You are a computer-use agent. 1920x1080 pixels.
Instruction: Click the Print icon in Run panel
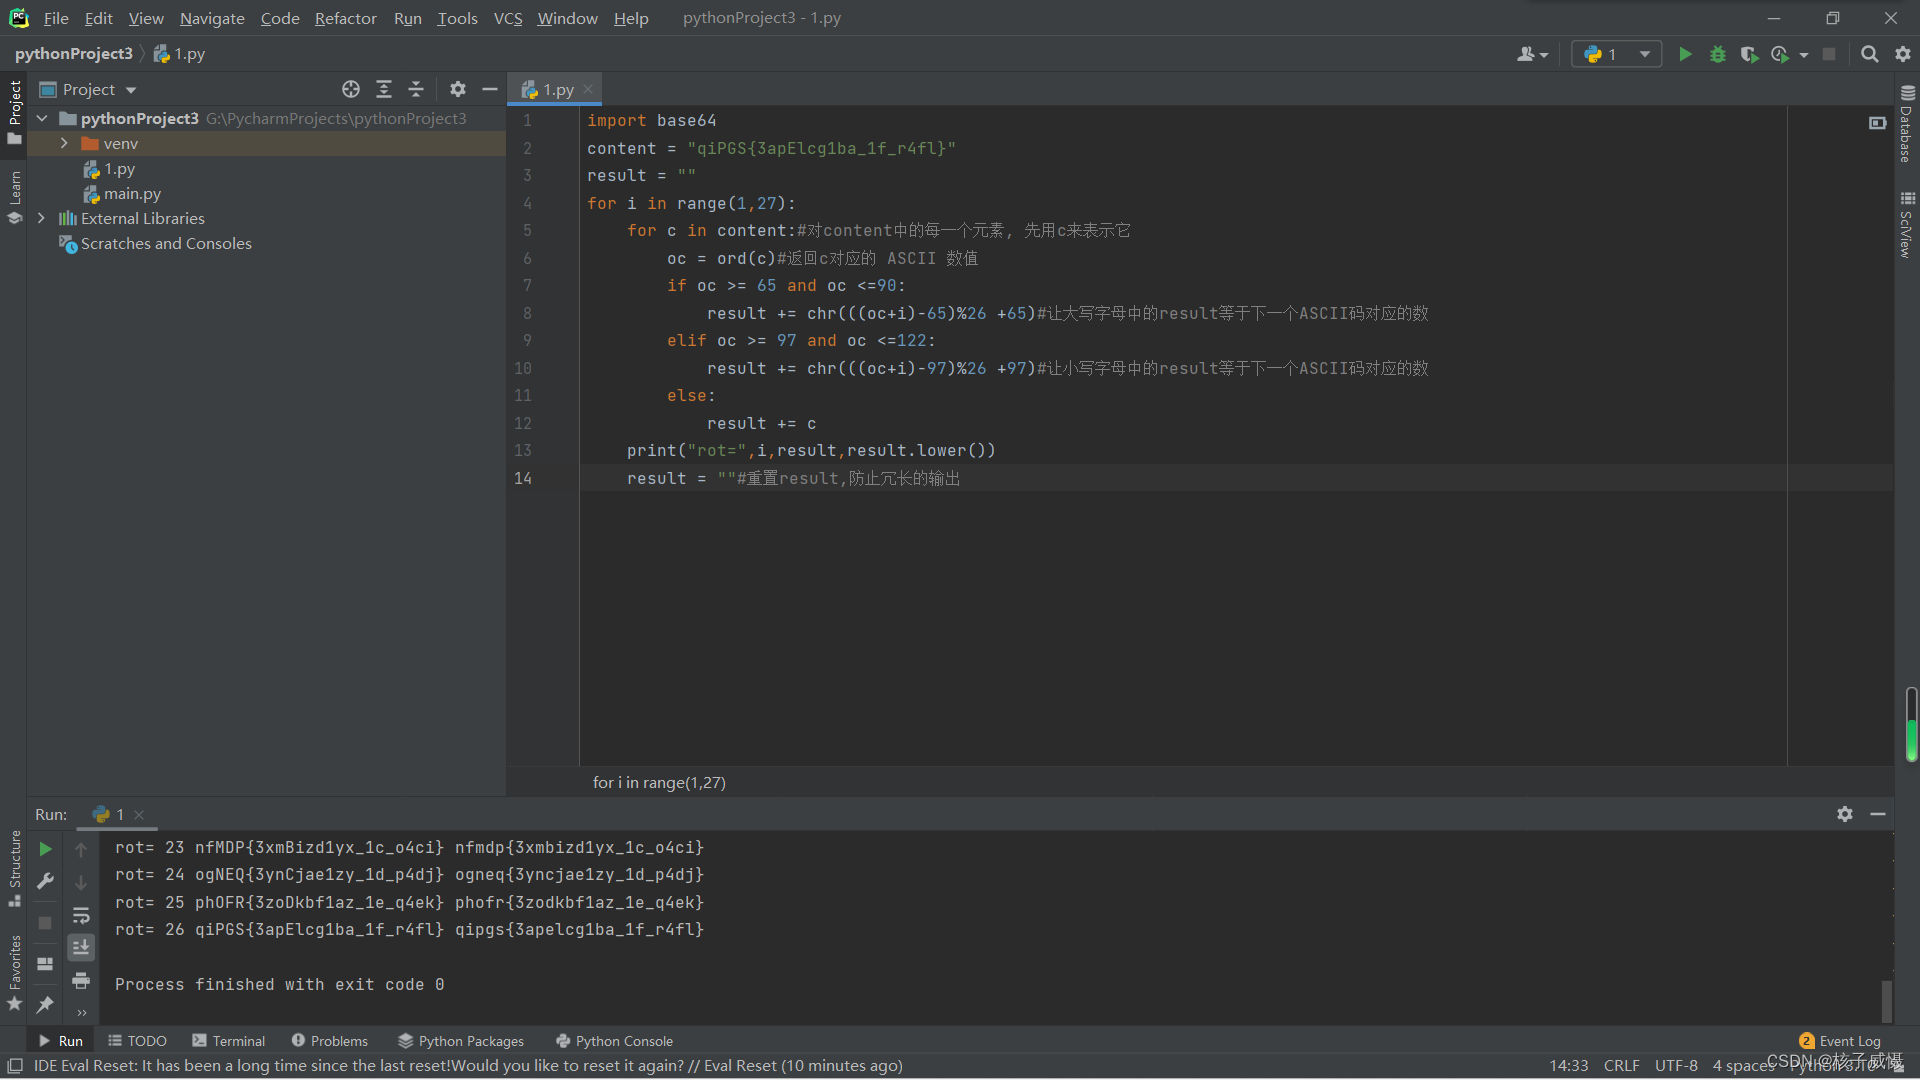click(x=81, y=980)
